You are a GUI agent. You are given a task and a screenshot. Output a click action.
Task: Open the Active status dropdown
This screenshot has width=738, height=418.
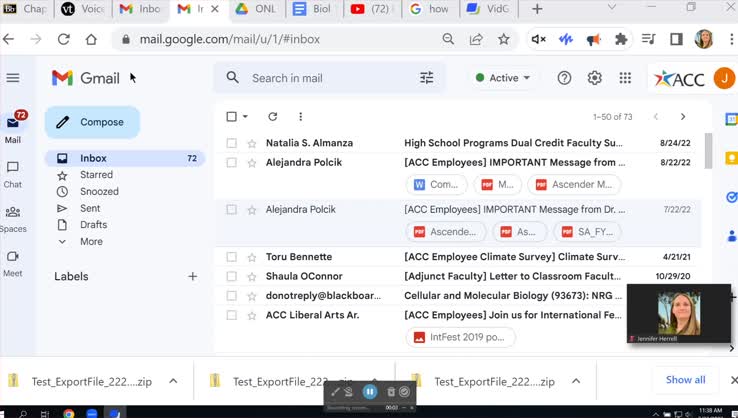[x=503, y=78]
